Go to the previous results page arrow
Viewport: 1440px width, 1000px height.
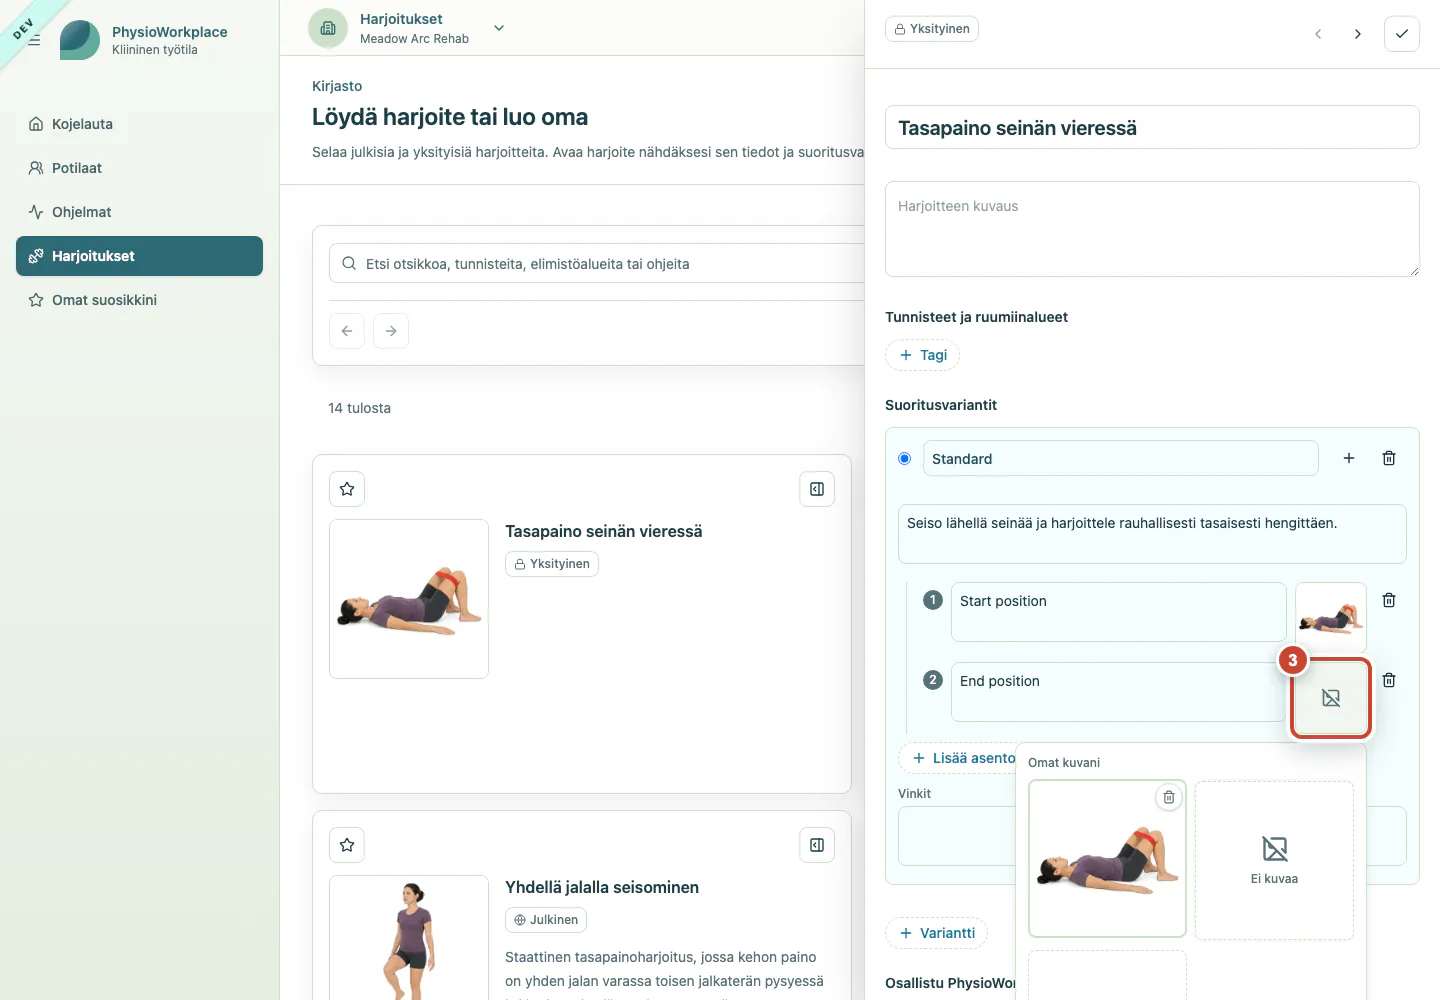347,331
